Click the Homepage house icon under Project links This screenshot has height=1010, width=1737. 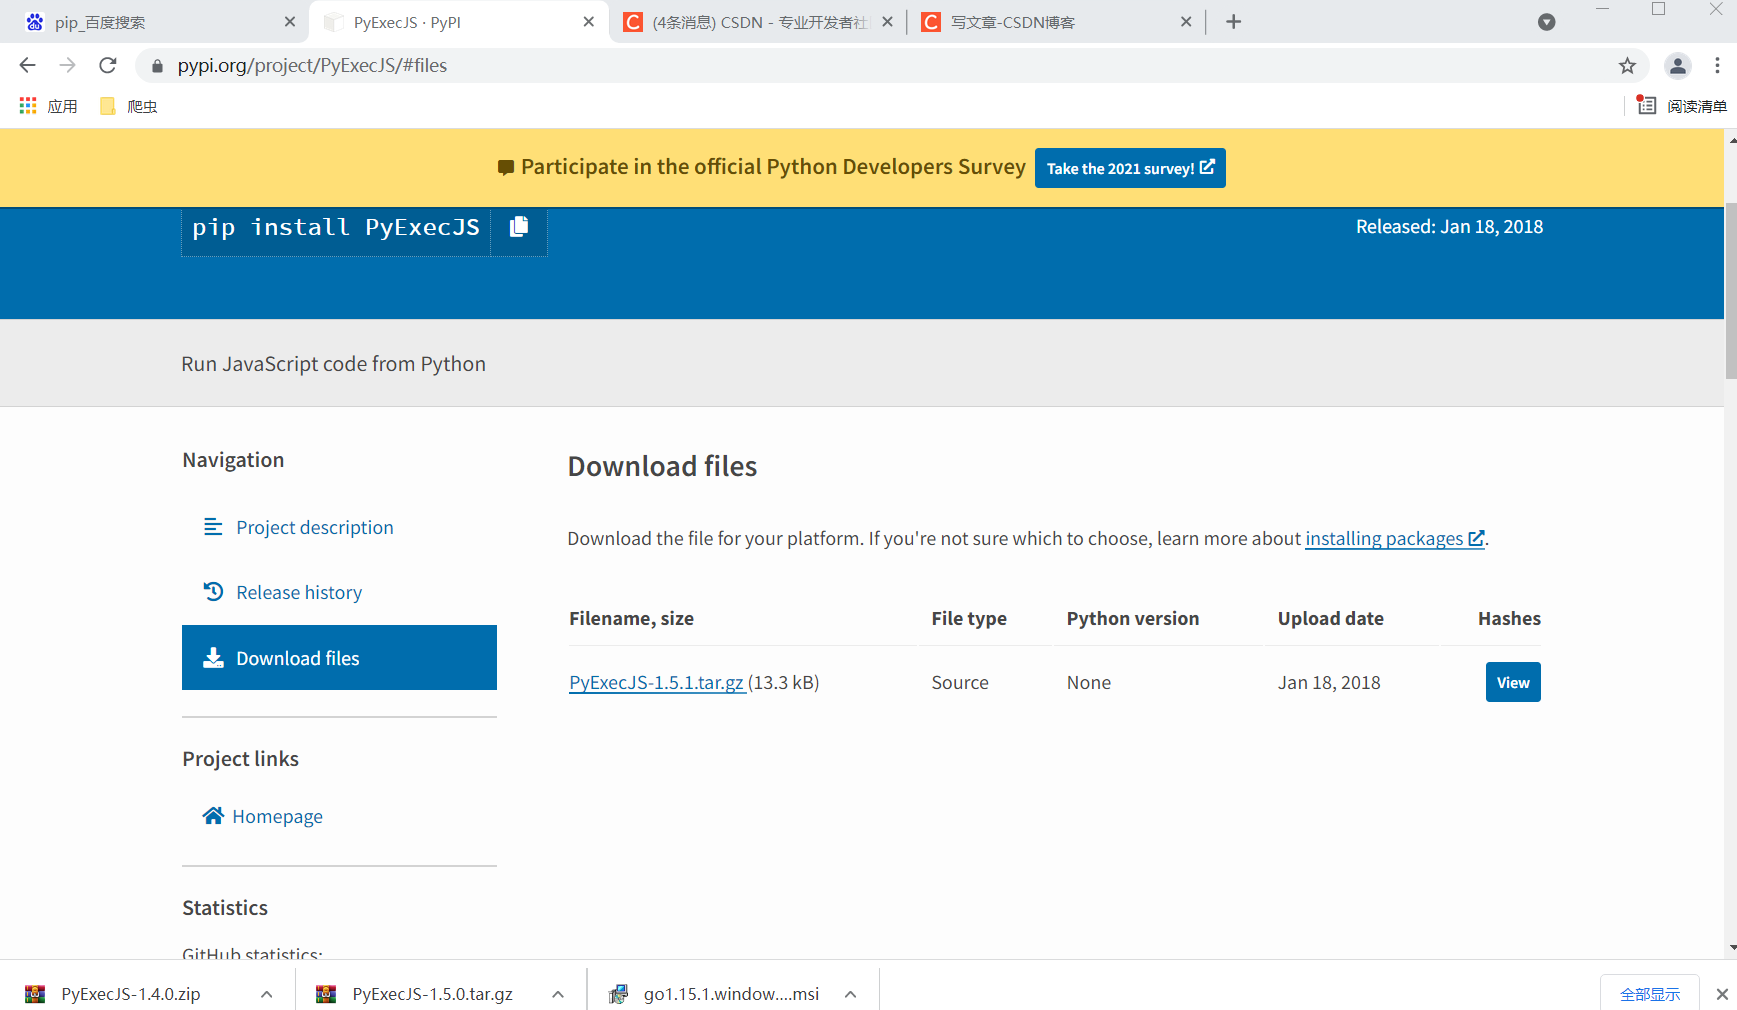click(x=212, y=815)
